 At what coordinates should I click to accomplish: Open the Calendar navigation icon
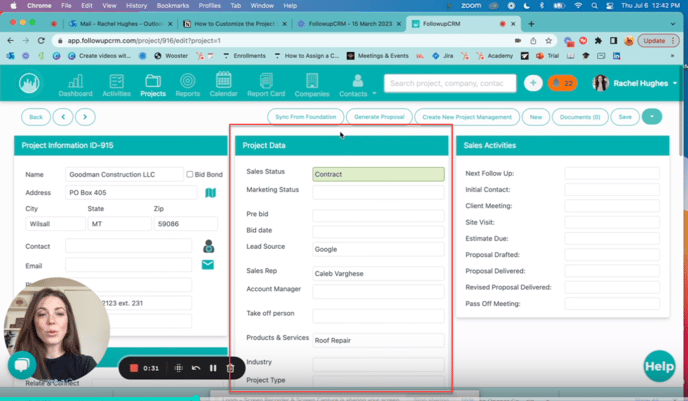223,84
